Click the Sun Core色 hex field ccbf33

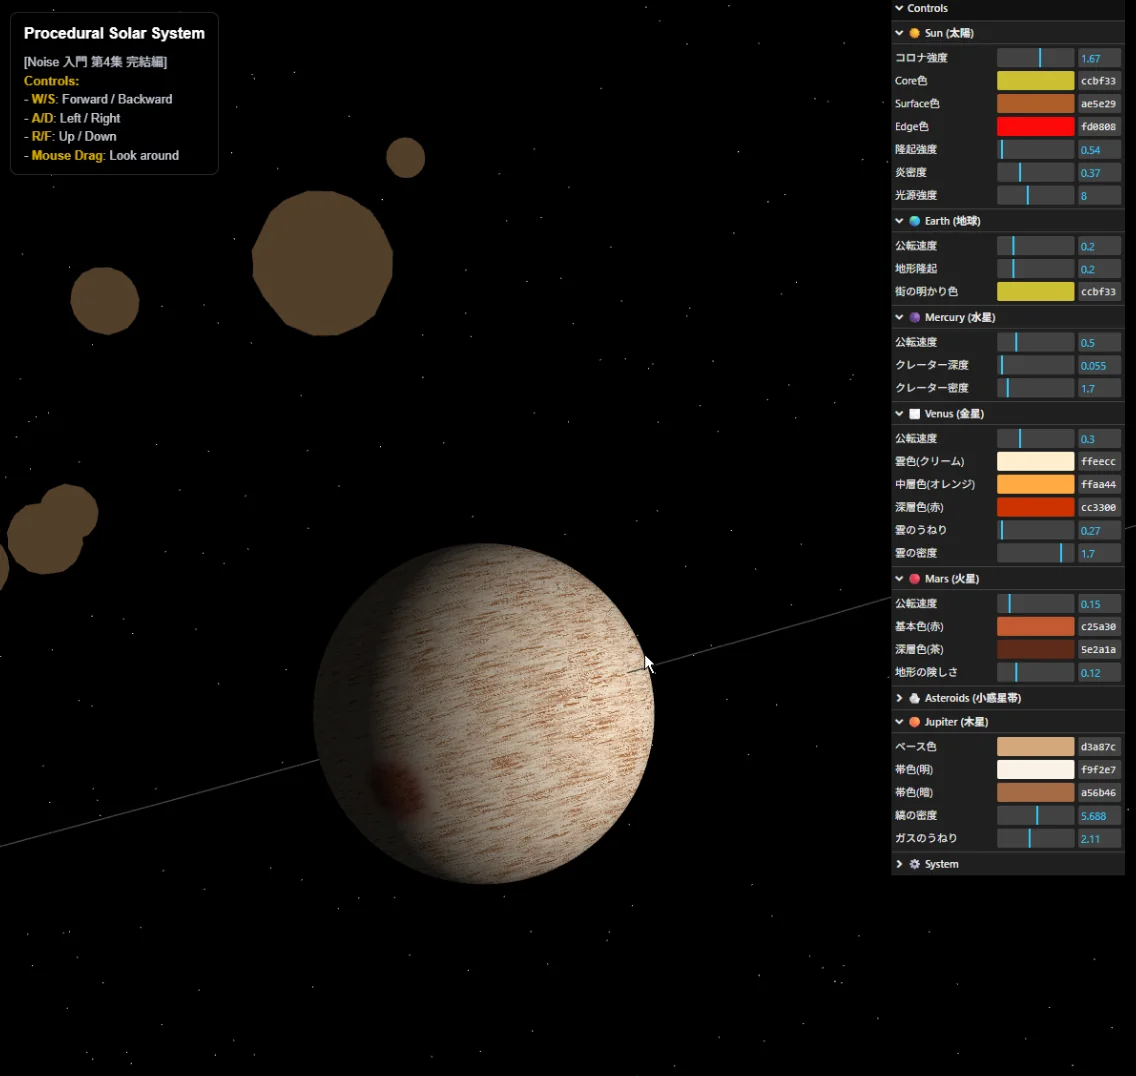pos(1099,81)
